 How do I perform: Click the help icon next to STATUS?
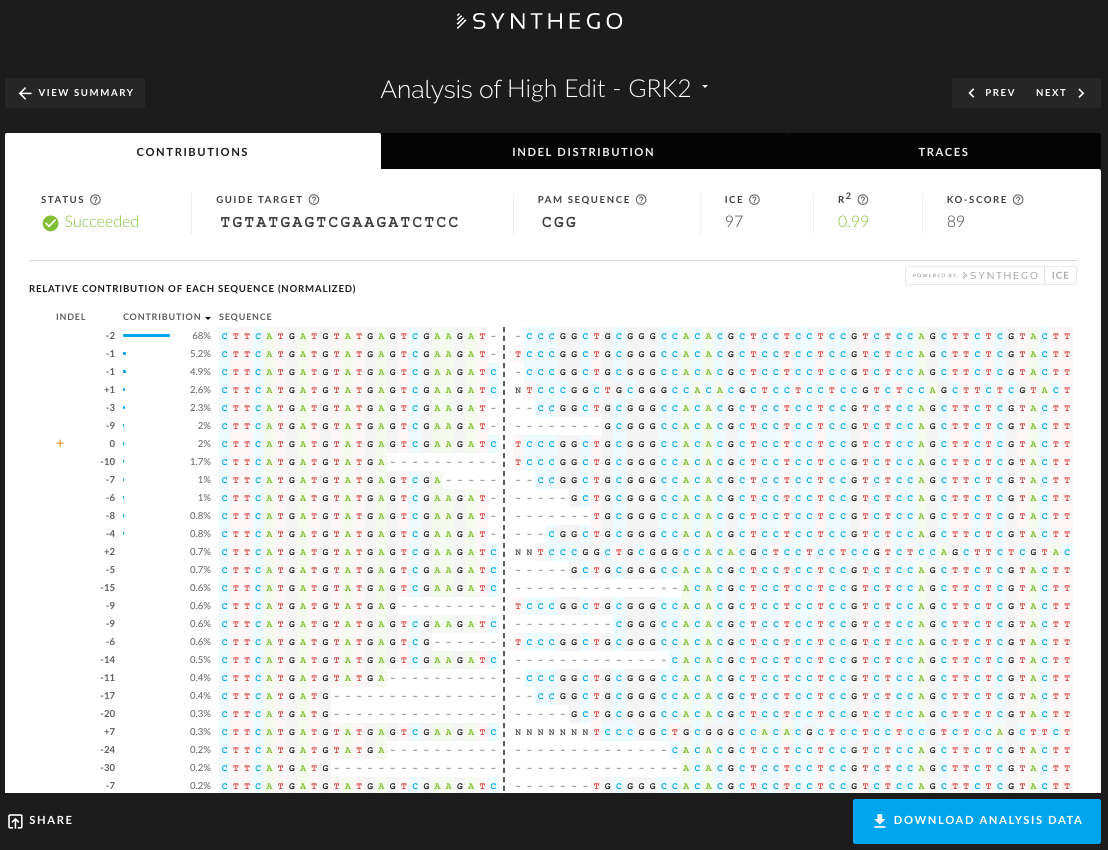pos(94,199)
